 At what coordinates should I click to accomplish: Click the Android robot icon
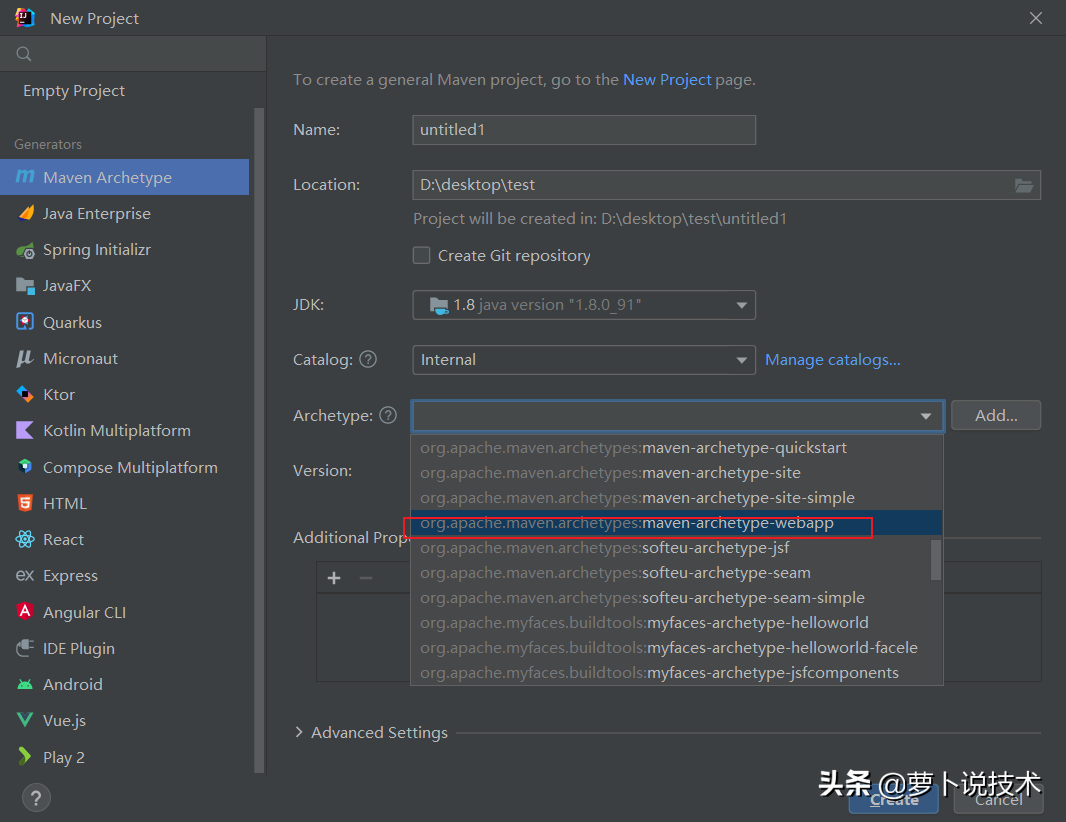25,685
